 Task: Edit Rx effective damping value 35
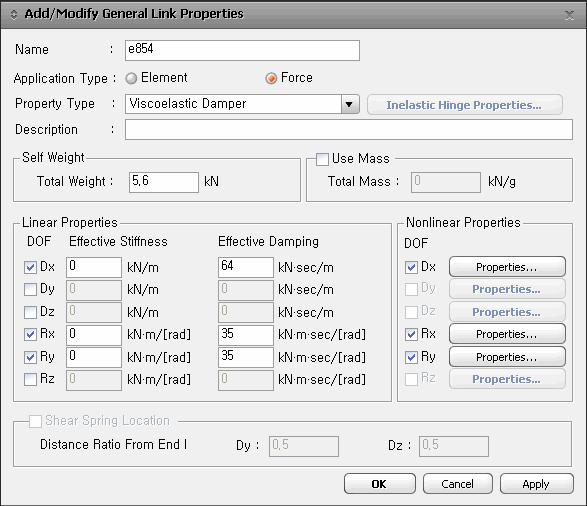pos(246,335)
